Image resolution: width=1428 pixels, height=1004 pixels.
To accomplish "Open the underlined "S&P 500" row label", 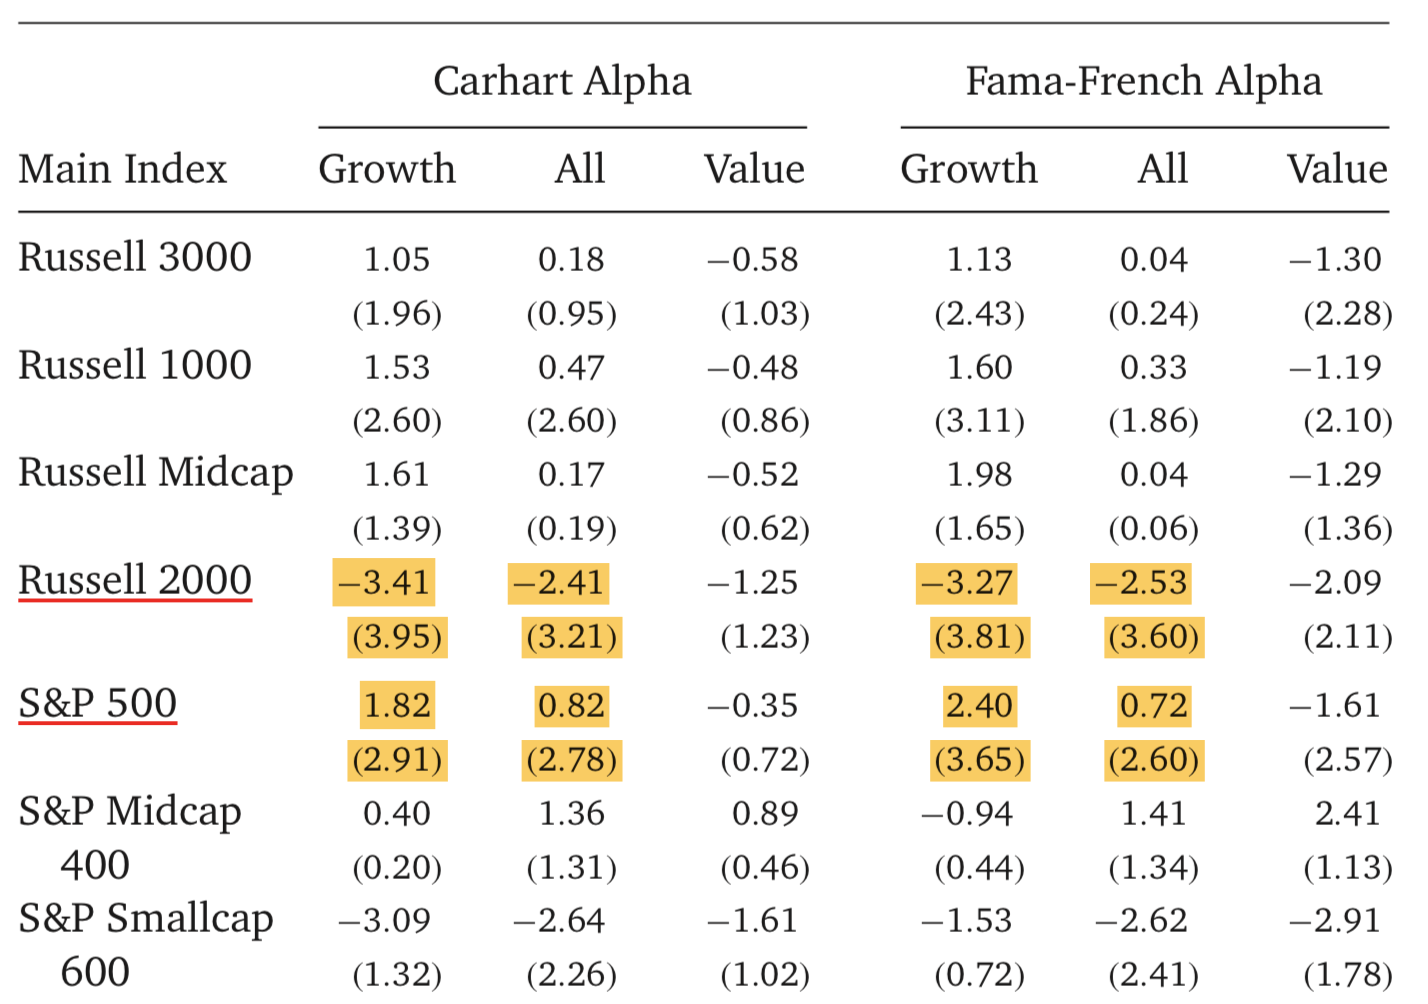I will pyautogui.click(x=98, y=704).
